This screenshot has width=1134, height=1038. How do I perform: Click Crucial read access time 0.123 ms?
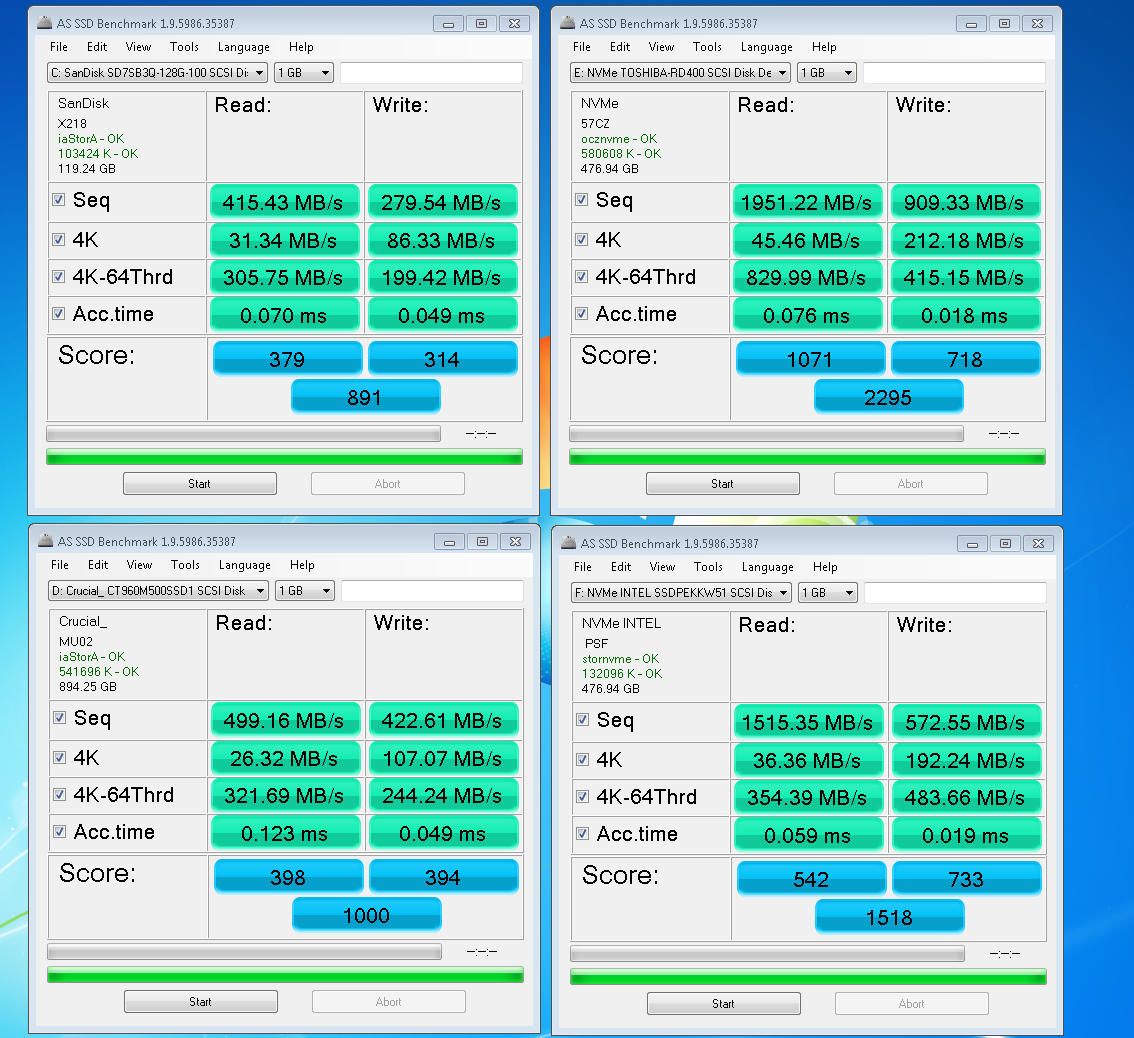click(x=285, y=833)
